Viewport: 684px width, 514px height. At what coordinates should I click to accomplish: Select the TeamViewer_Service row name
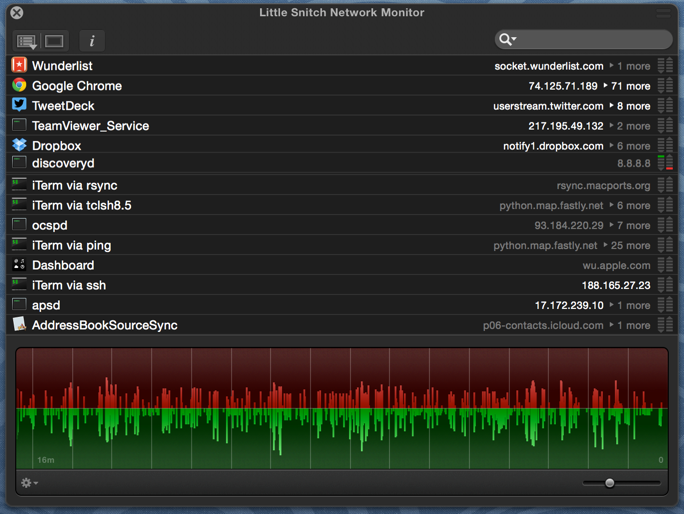coord(90,126)
